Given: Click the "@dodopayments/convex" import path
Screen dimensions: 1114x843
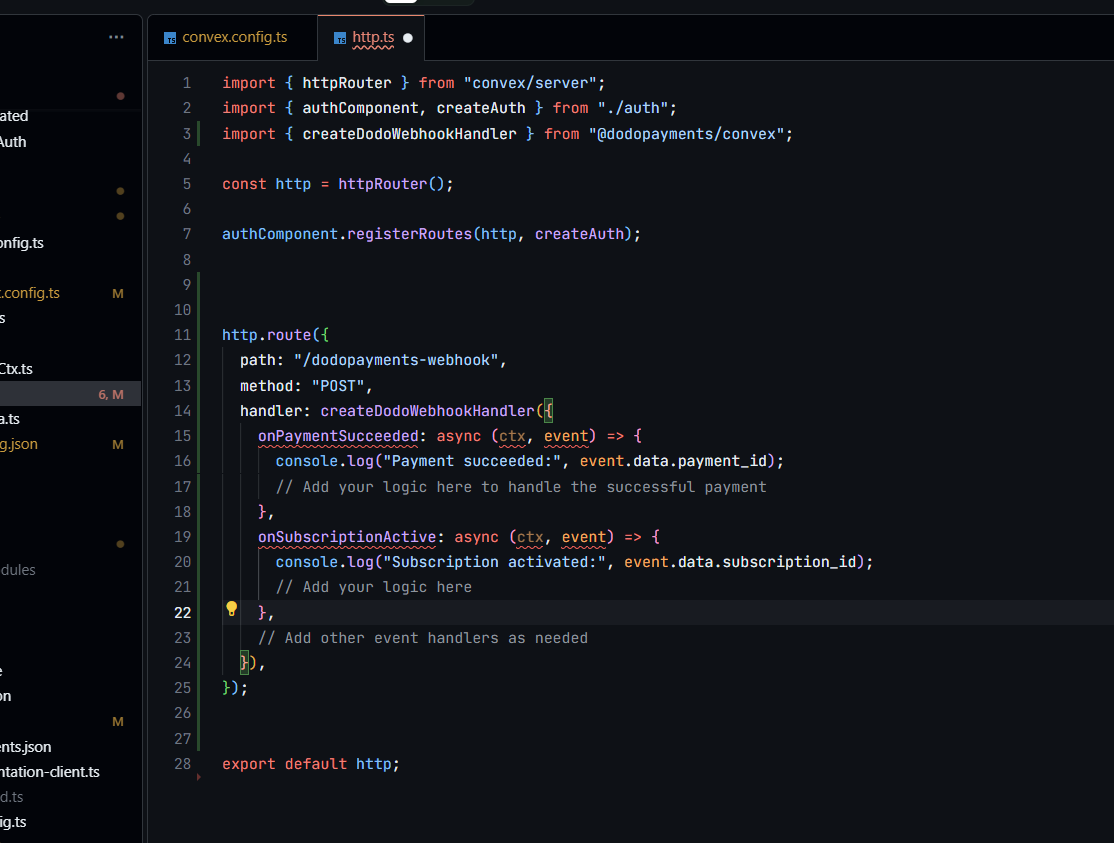Looking at the screenshot, I should 685,133.
